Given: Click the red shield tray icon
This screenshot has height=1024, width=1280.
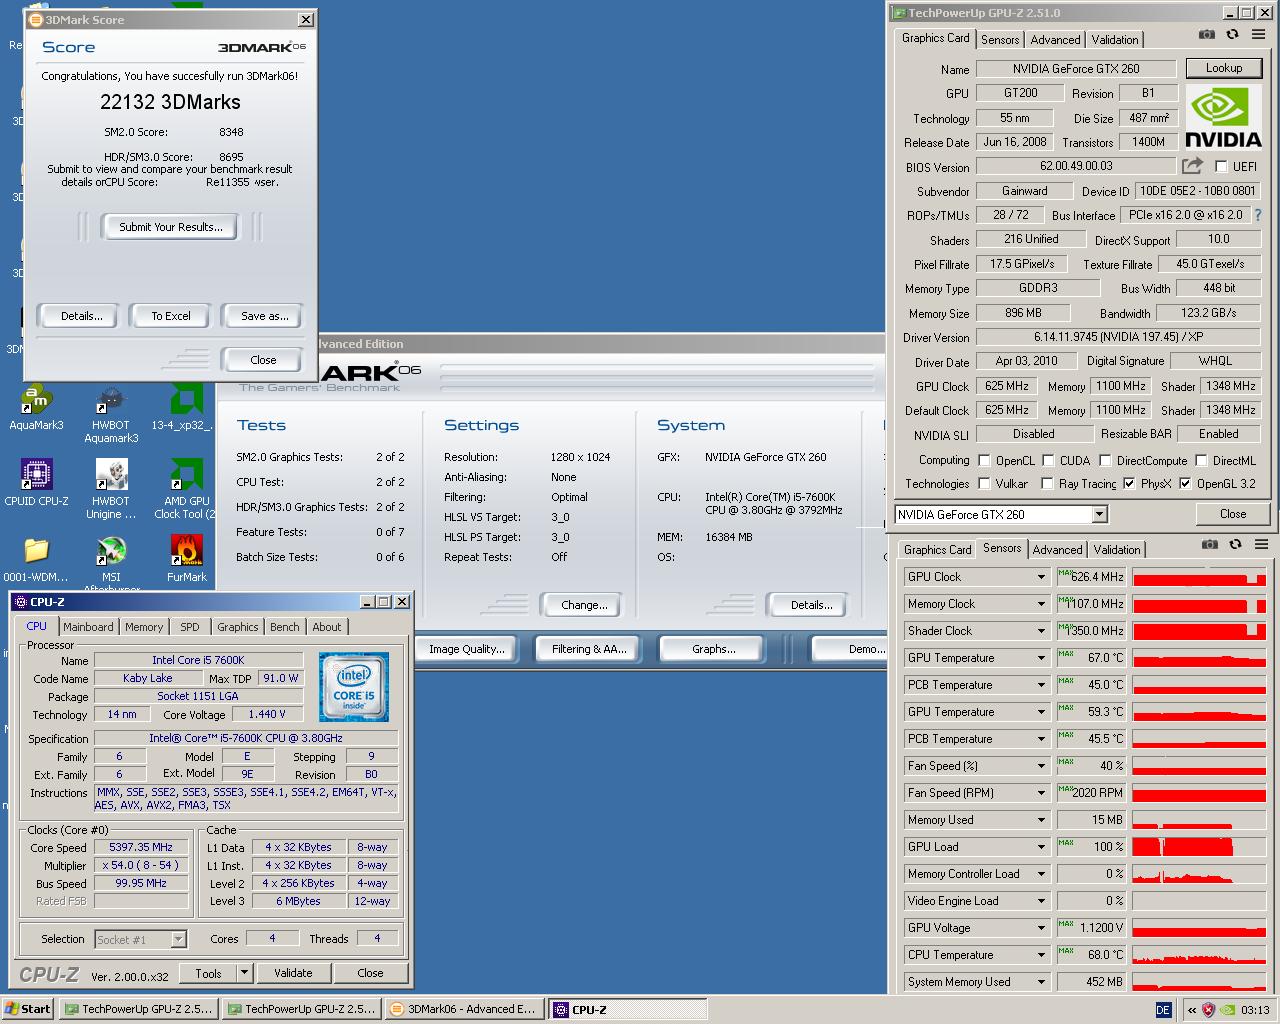Looking at the screenshot, I should (x=1208, y=1010).
